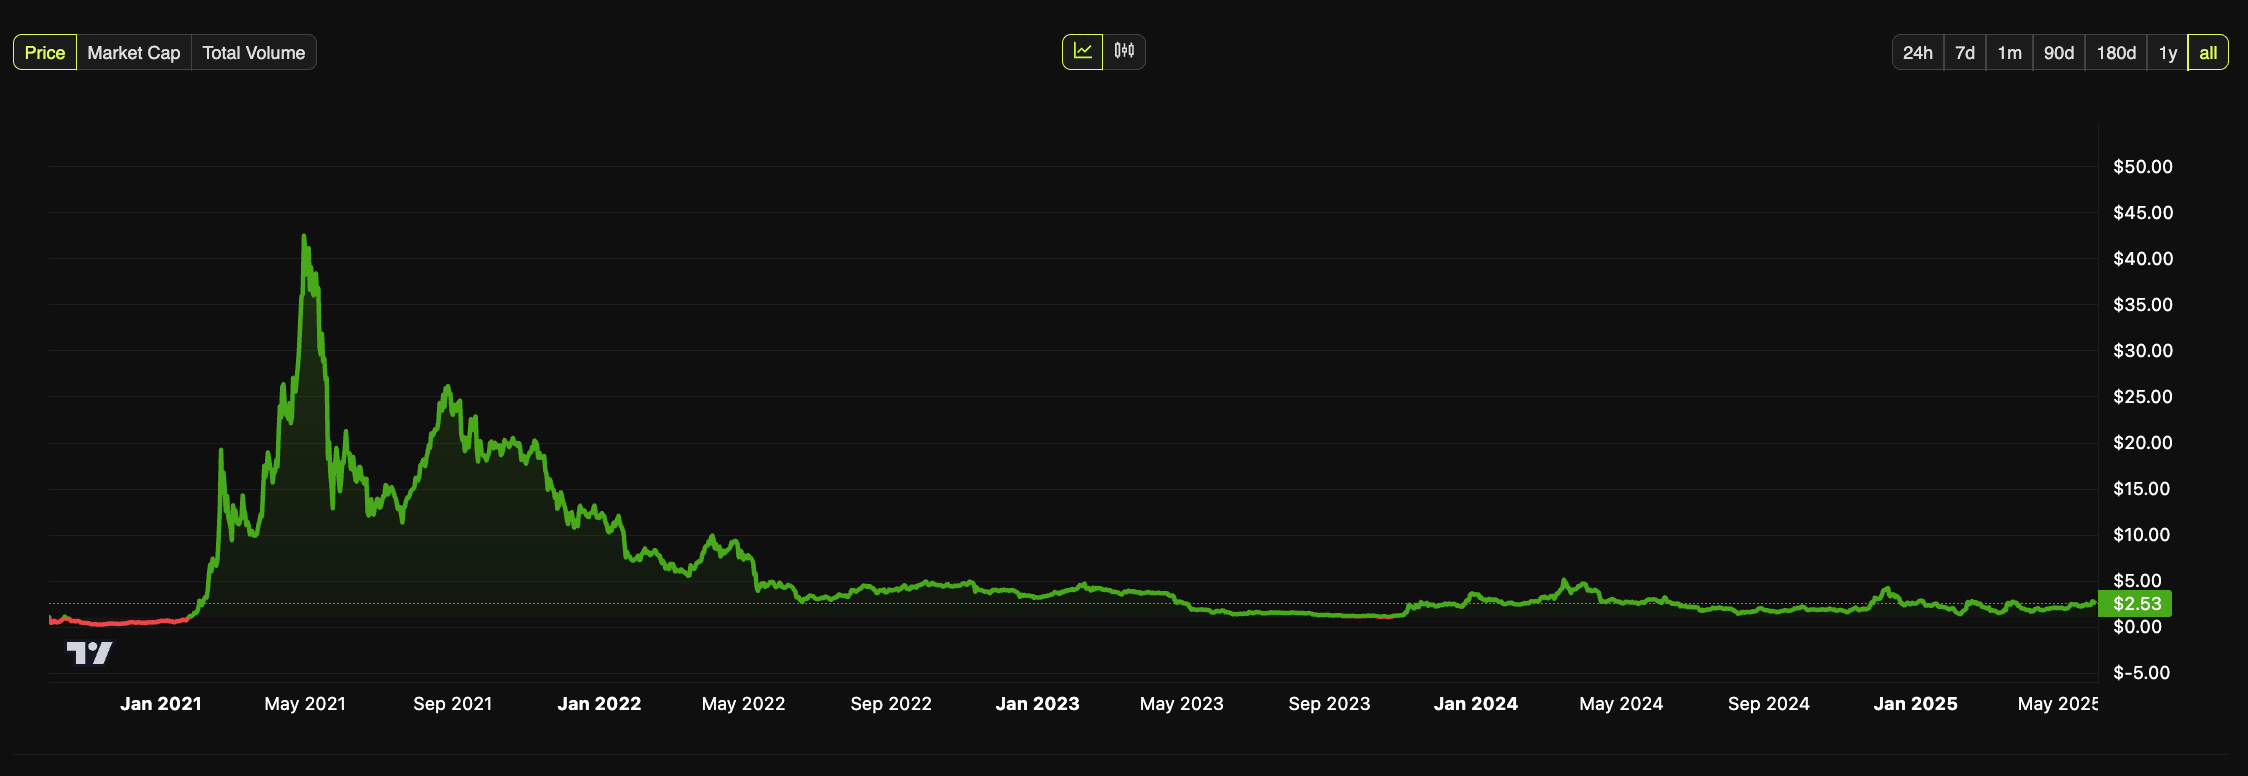This screenshot has width=2248, height=776.
Task: Switch to line chart view icon
Action: (x=1083, y=51)
